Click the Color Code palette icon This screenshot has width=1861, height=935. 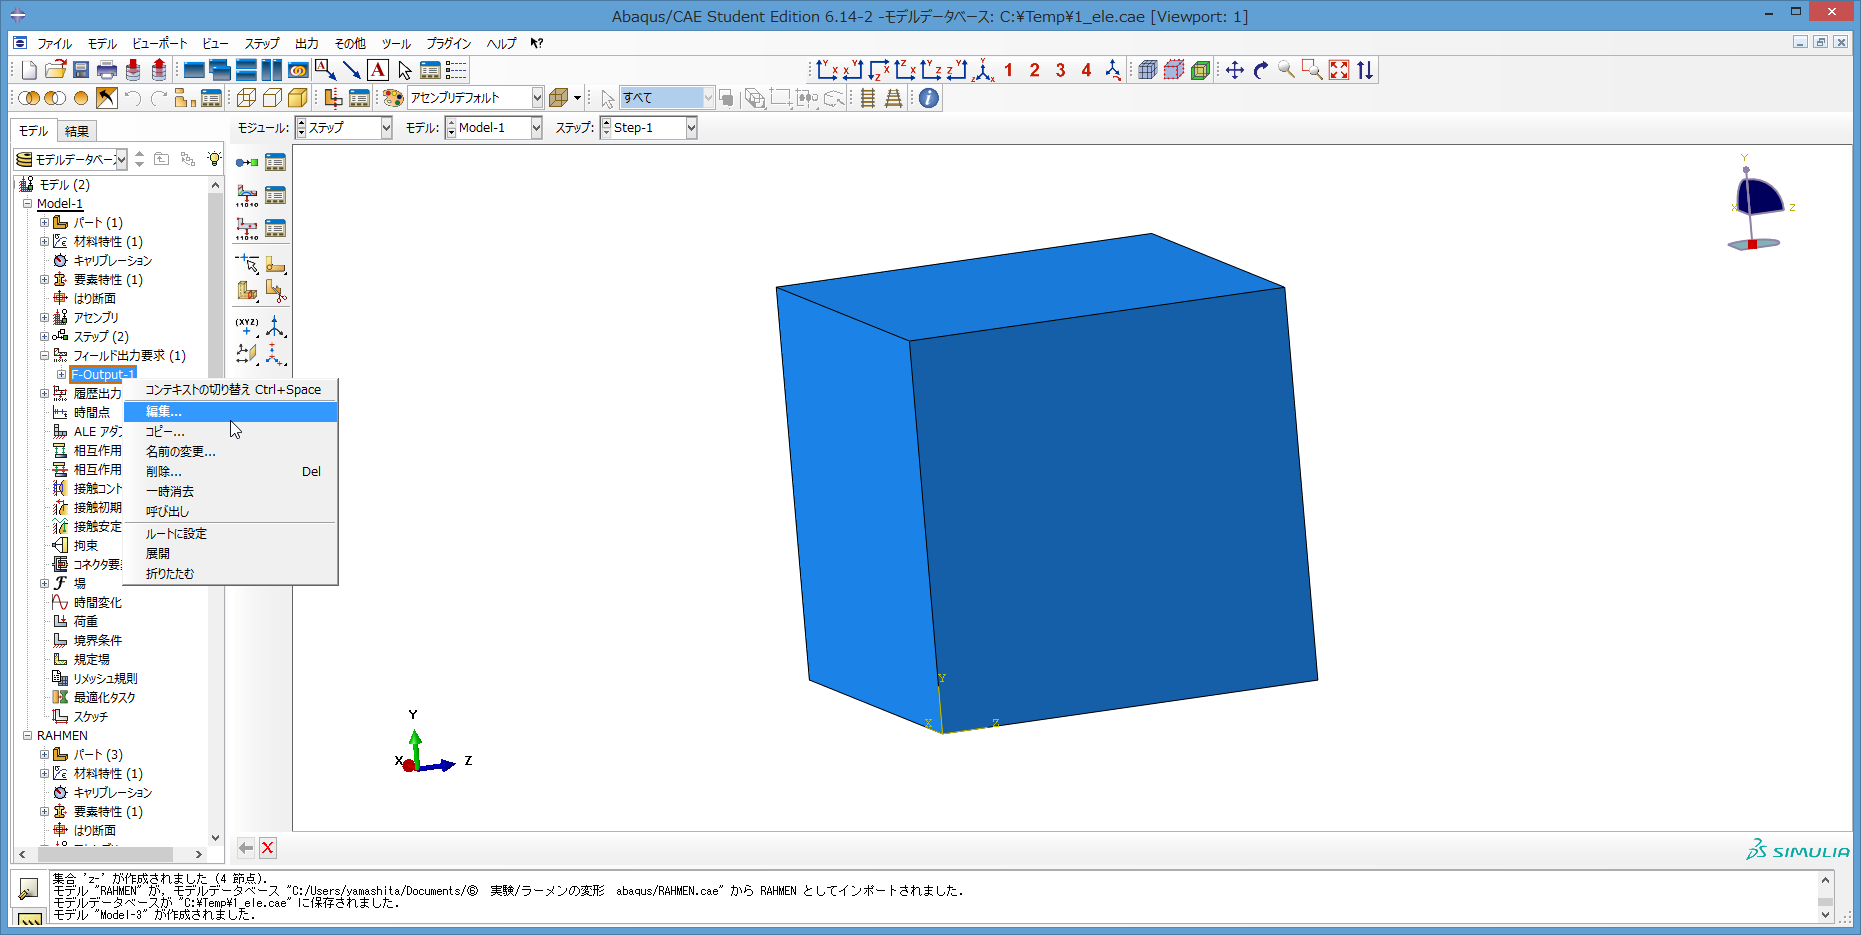(x=393, y=98)
